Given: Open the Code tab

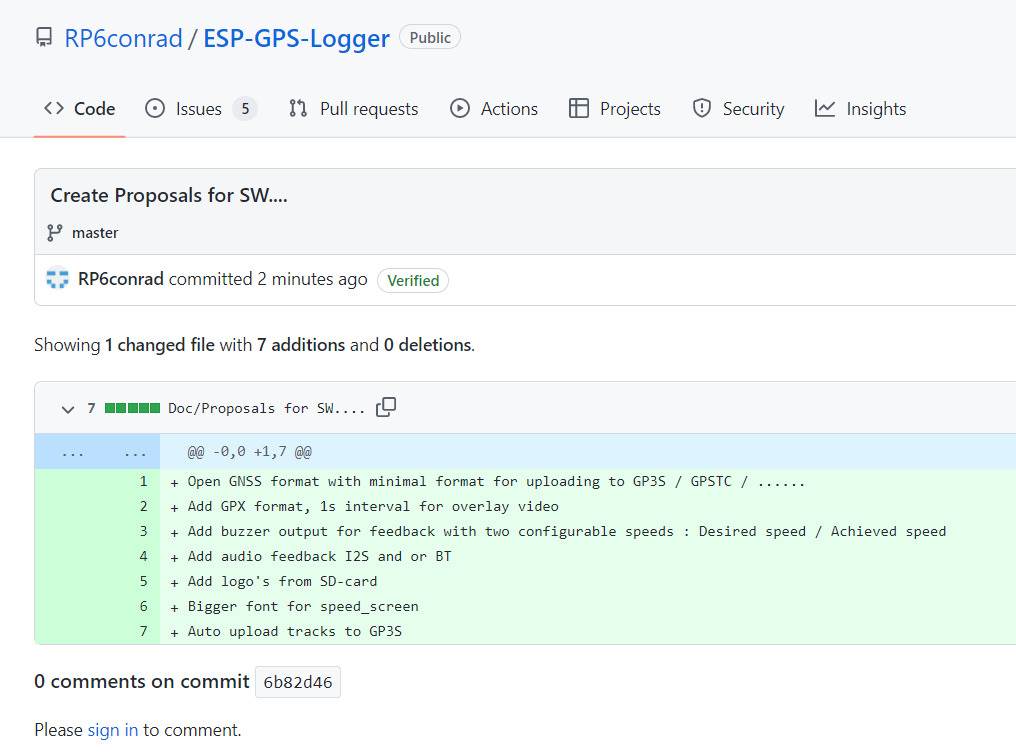Looking at the screenshot, I should tap(80, 109).
